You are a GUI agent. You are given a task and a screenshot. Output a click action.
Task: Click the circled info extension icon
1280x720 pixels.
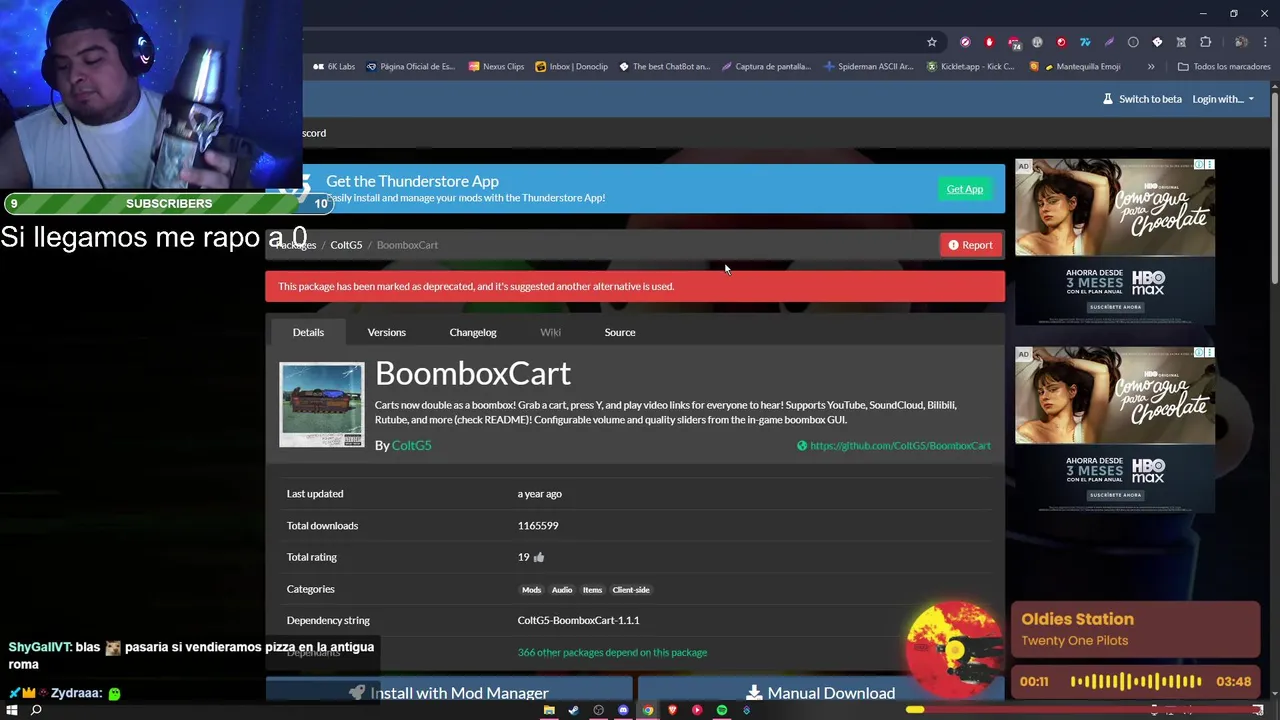pos(1133,42)
